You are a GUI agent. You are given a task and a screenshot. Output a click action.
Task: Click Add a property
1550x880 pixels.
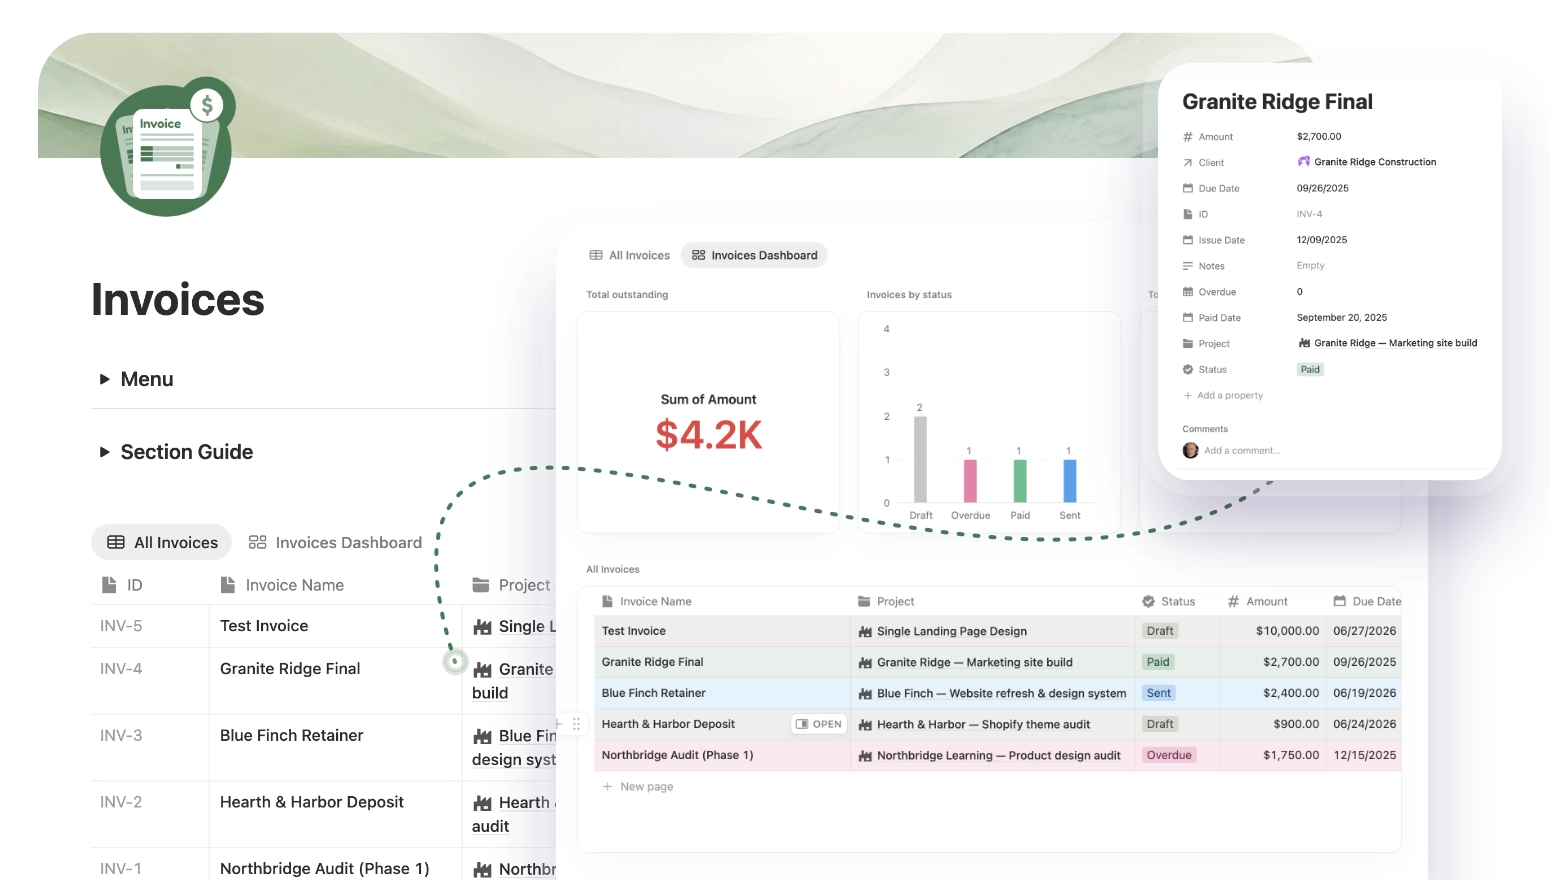click(x=1223, y=396)
